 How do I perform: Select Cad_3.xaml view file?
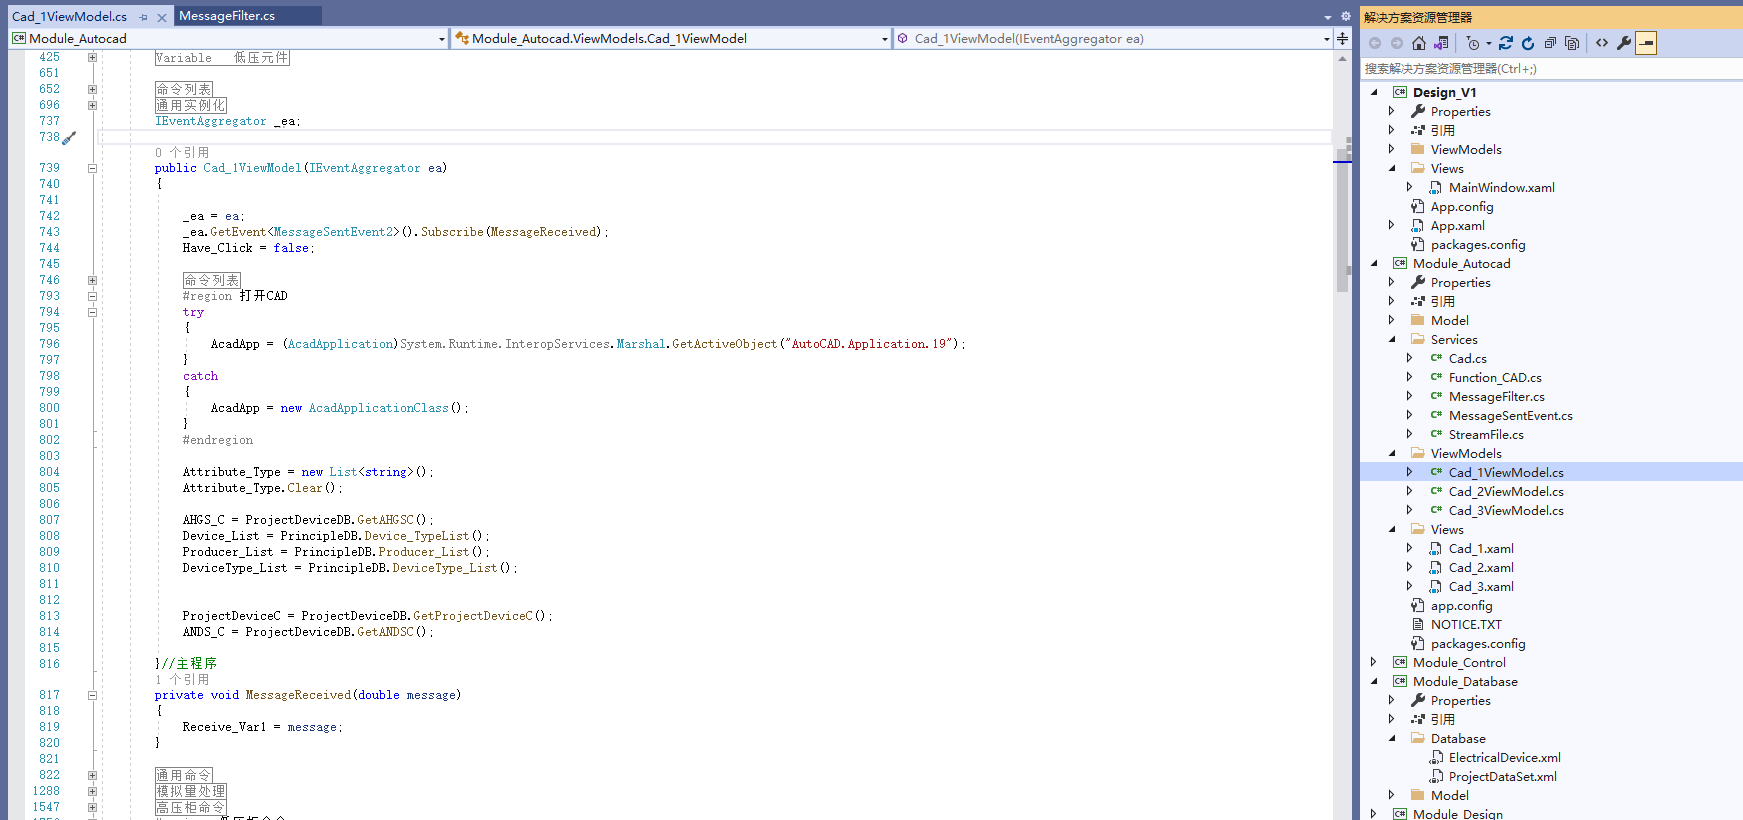point(1481,587)
